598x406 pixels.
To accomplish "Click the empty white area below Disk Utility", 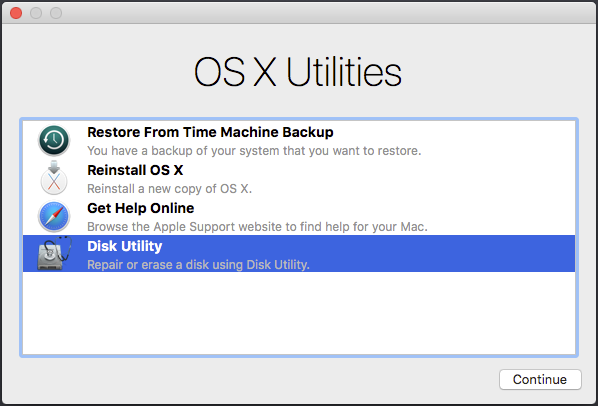I will click(x=299, y=313).
